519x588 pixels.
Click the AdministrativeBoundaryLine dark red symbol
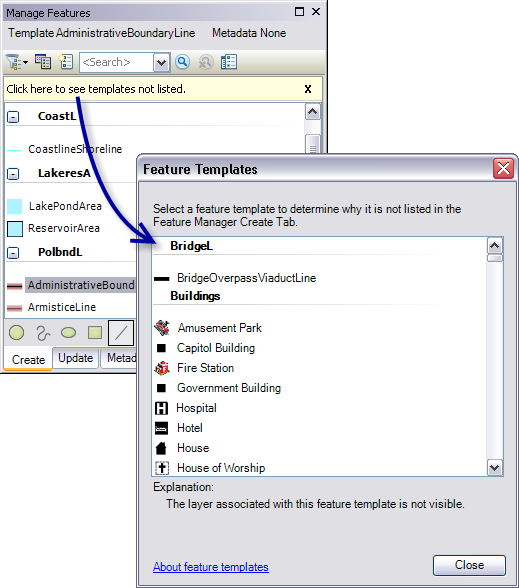click(15, 286)
